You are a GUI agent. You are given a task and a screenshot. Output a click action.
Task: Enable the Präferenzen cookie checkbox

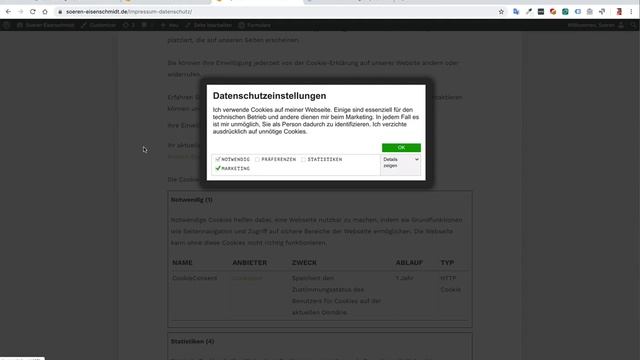pos(257,160)
